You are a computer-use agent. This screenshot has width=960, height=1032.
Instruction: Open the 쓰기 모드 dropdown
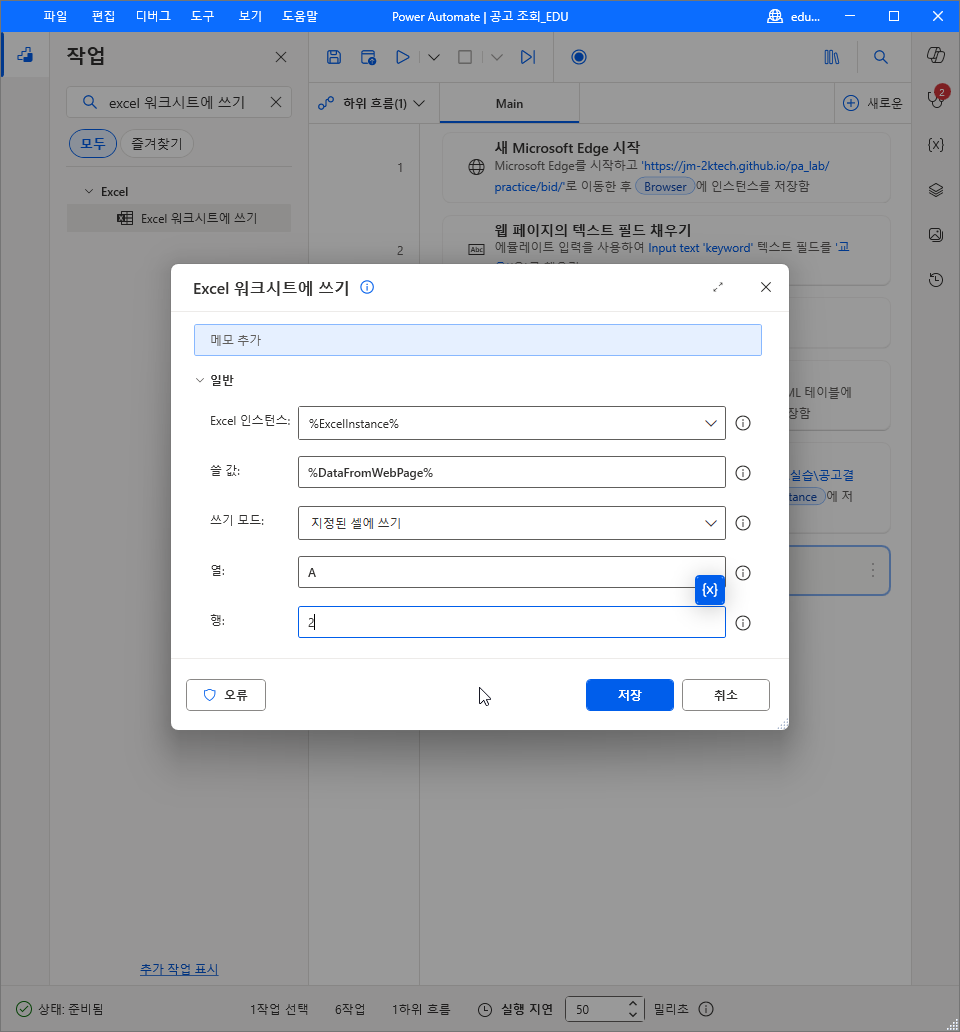click(x=512, y=523)
